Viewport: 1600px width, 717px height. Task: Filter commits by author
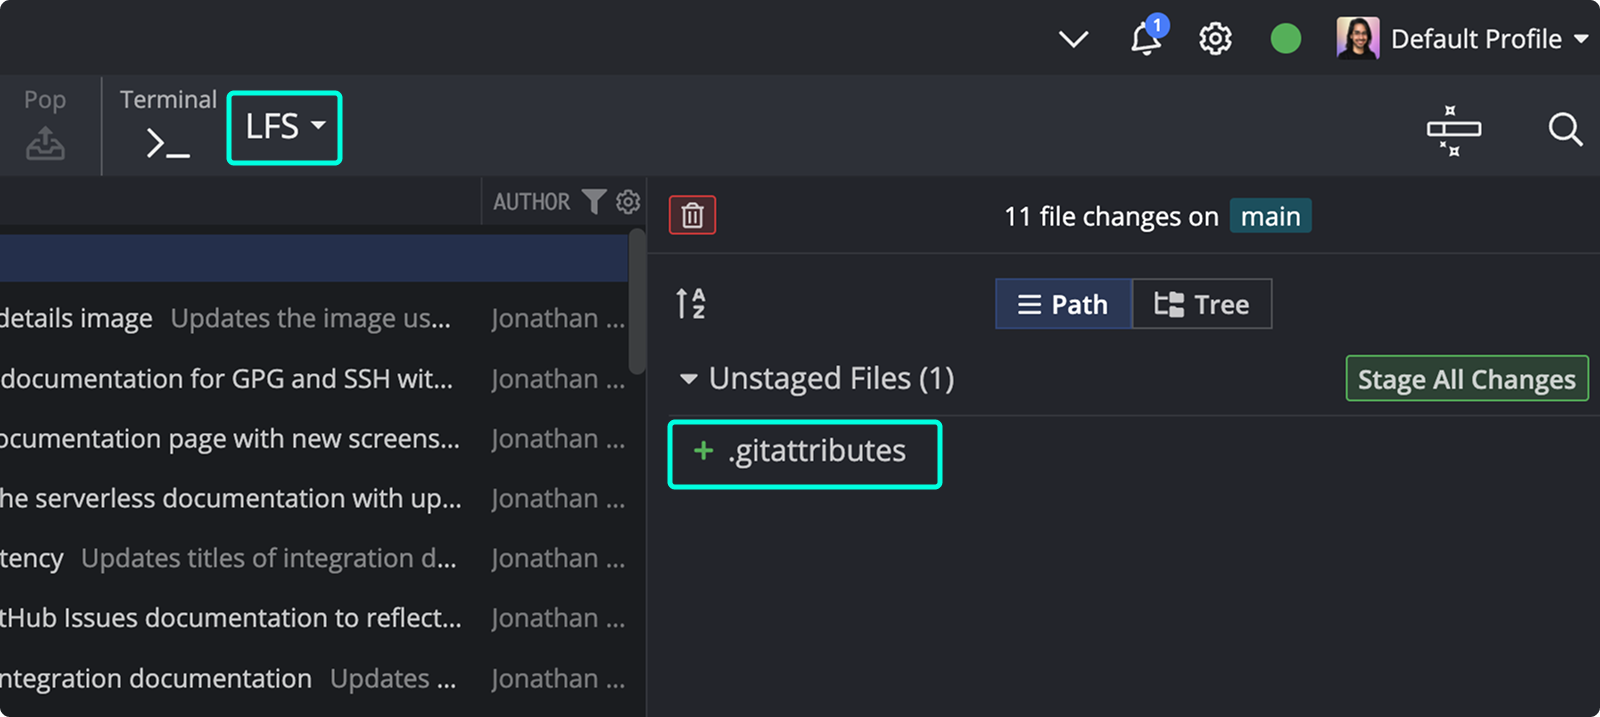tap(594, 202)
